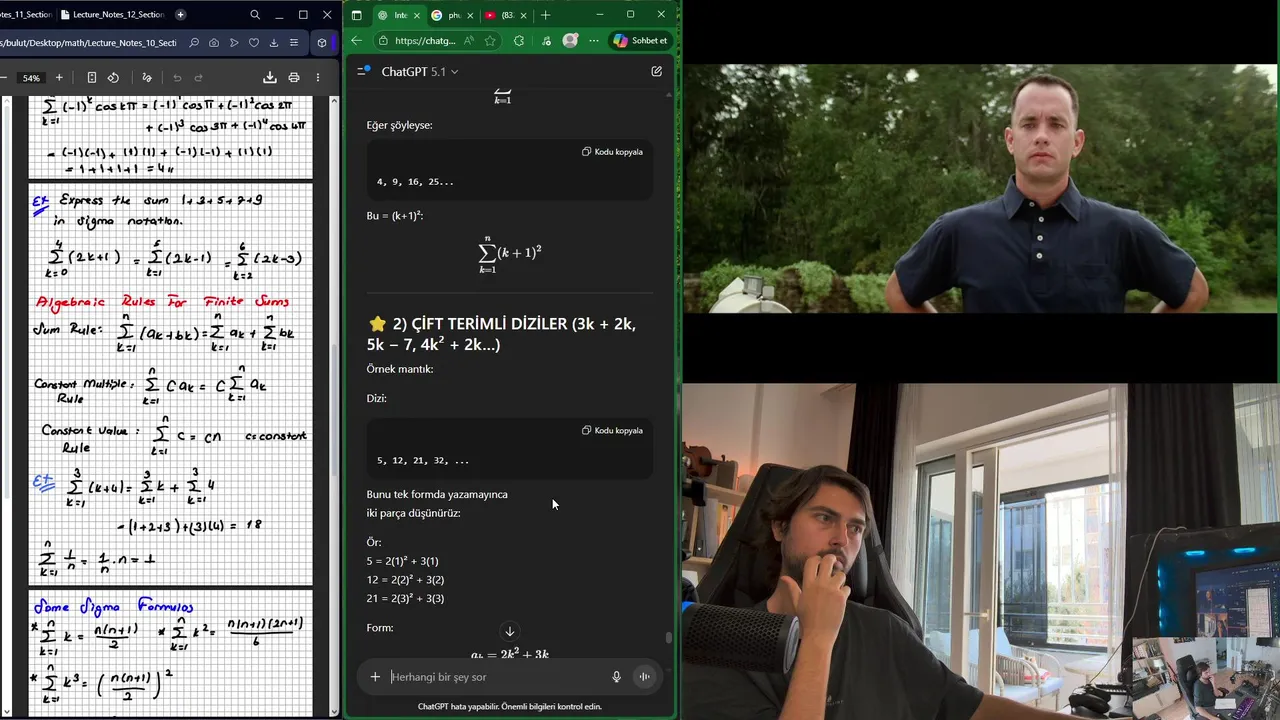
Task: Expand the ChatGPT 5.1 model selector
Action: [x=420, y=71]
